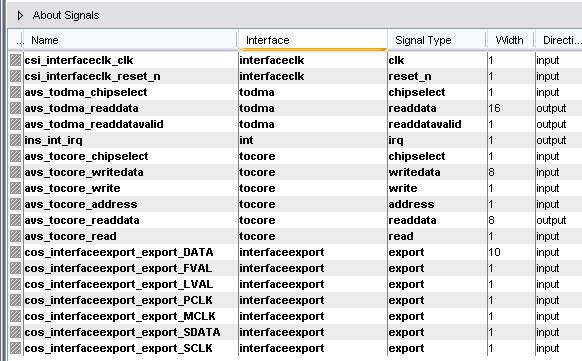582x361 pixels.
Task: Select the avs_todma_readdatavalid signal name
Action: 94,124
